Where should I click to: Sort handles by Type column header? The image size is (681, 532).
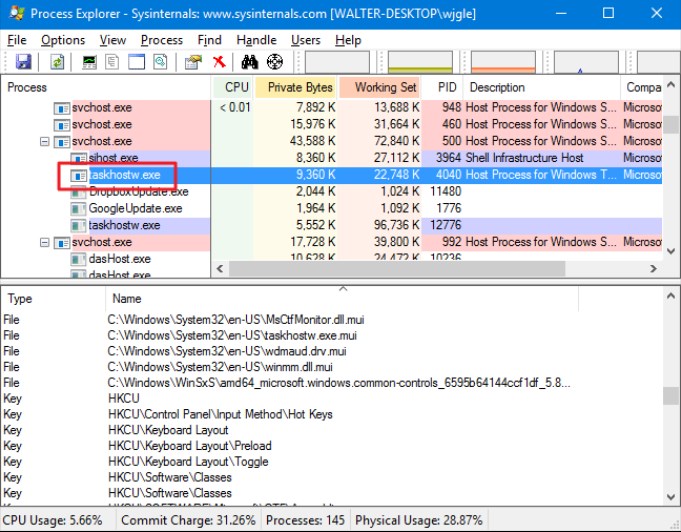coord(53,299)
